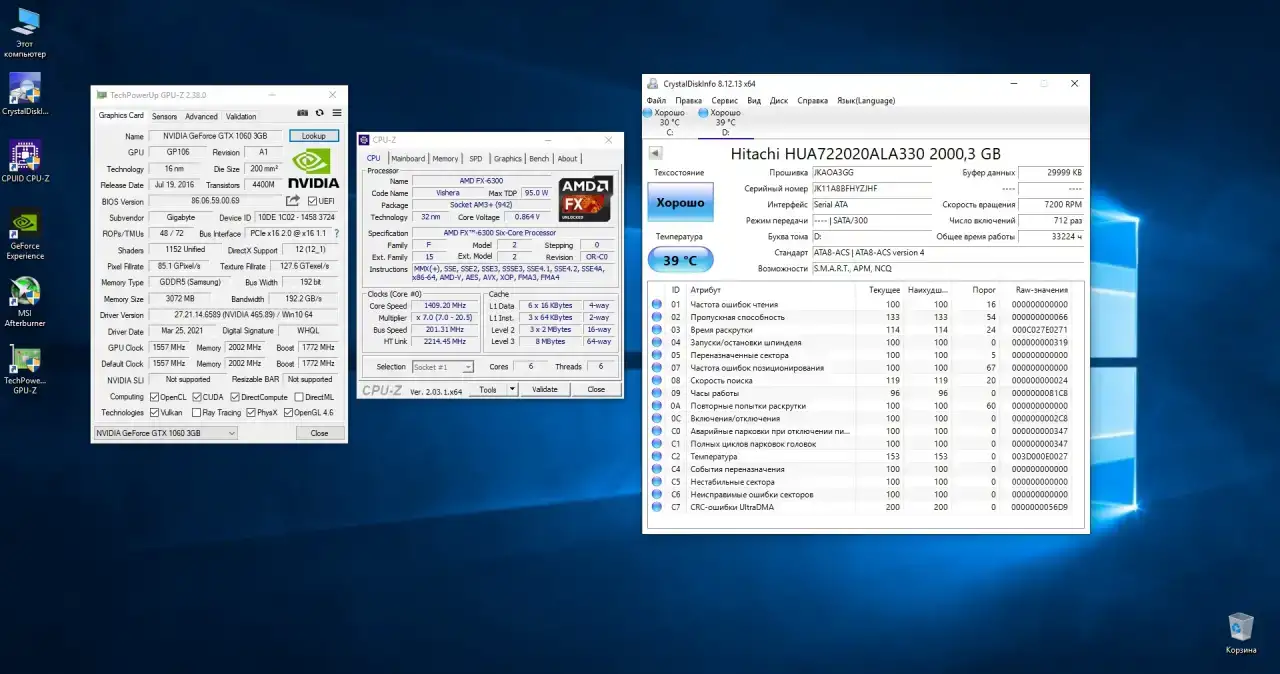Click the status dot for attribute C2 Температура
Image resolution: width=1280 pixels, height=674 pixels.
(x=657, y=456)
